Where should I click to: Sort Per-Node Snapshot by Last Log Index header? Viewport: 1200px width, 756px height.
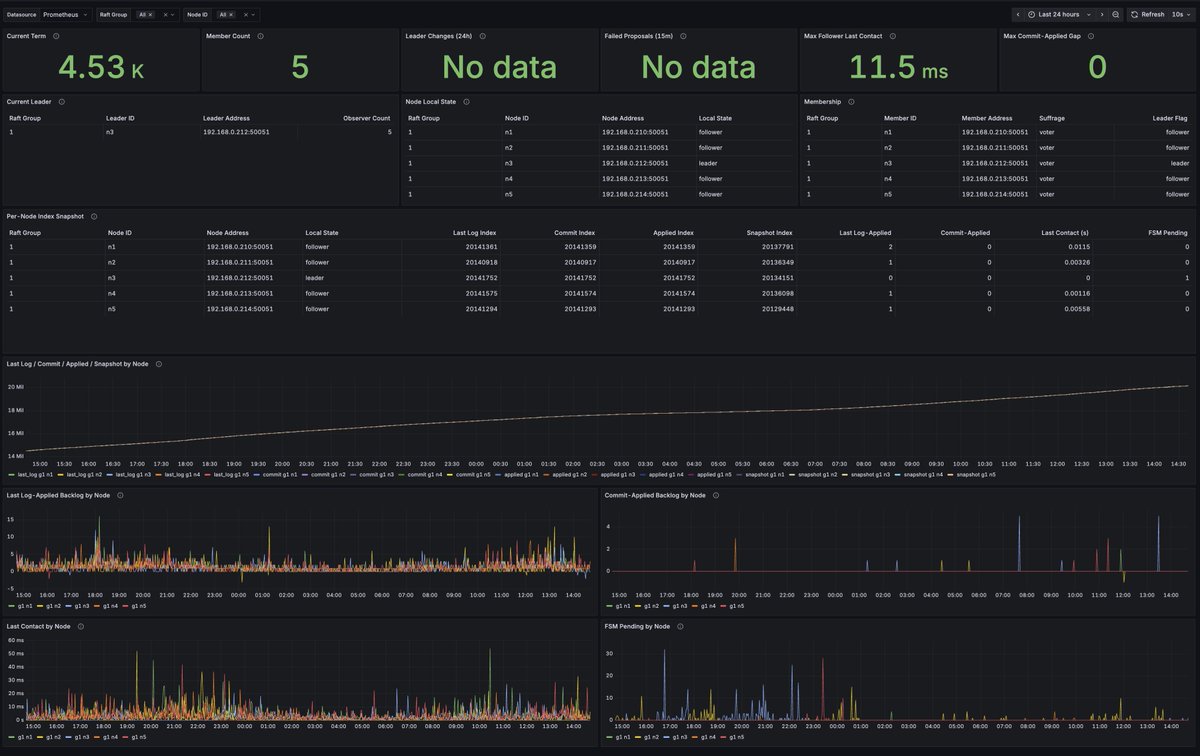click(475, 233)
